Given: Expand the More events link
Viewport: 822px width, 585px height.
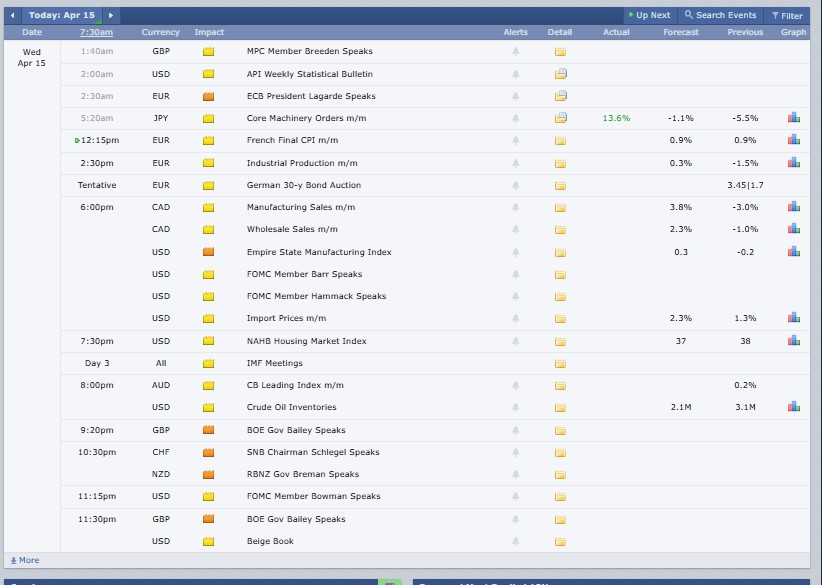Looking at the screenshot, I should click(25, 560).
